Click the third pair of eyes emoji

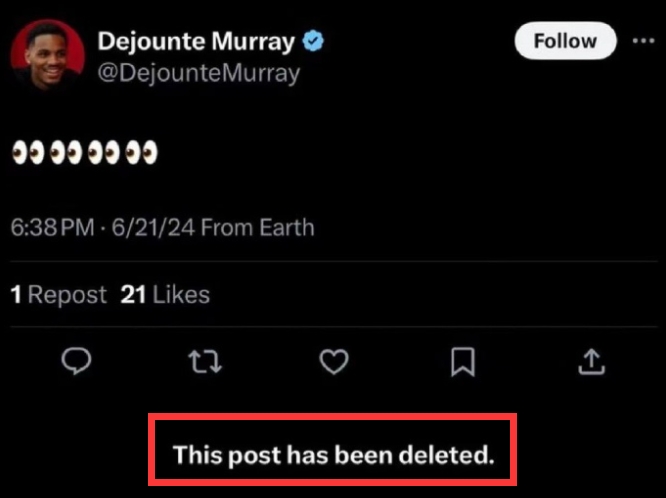[x=104, y=153]
